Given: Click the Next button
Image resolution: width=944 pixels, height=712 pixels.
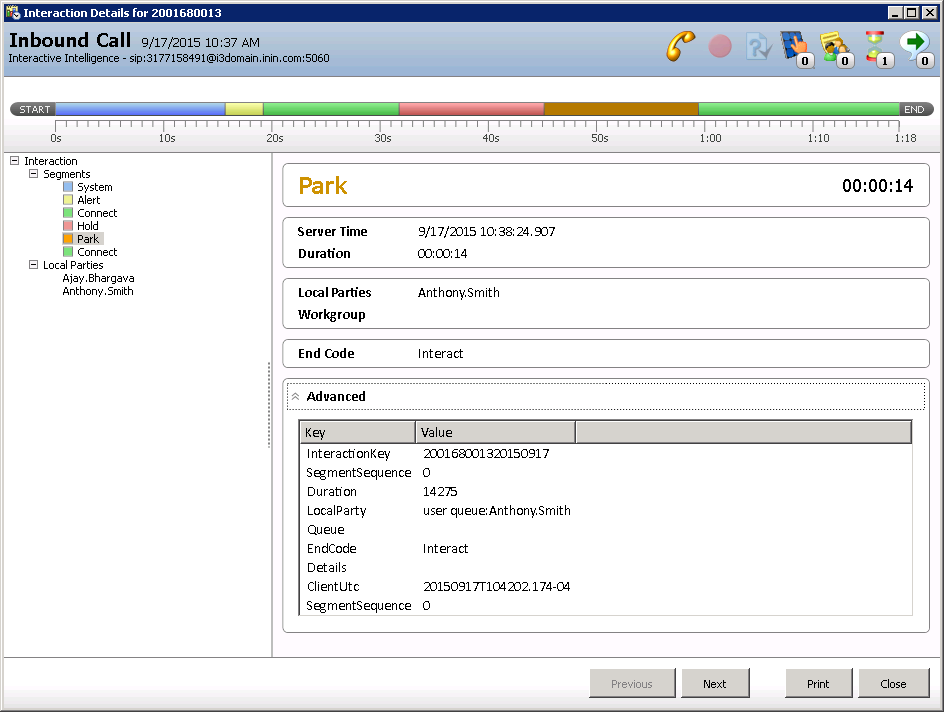Looking at the screenshot, I should [714, 684].
